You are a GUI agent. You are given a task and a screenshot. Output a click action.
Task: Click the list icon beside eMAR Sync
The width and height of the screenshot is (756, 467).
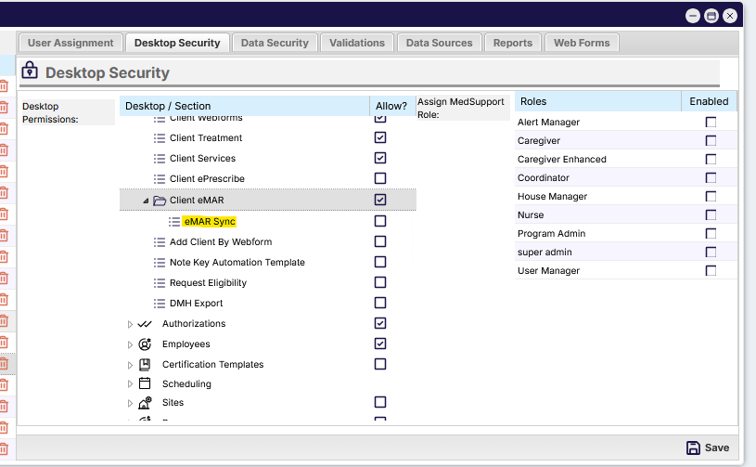click(174, 222)
